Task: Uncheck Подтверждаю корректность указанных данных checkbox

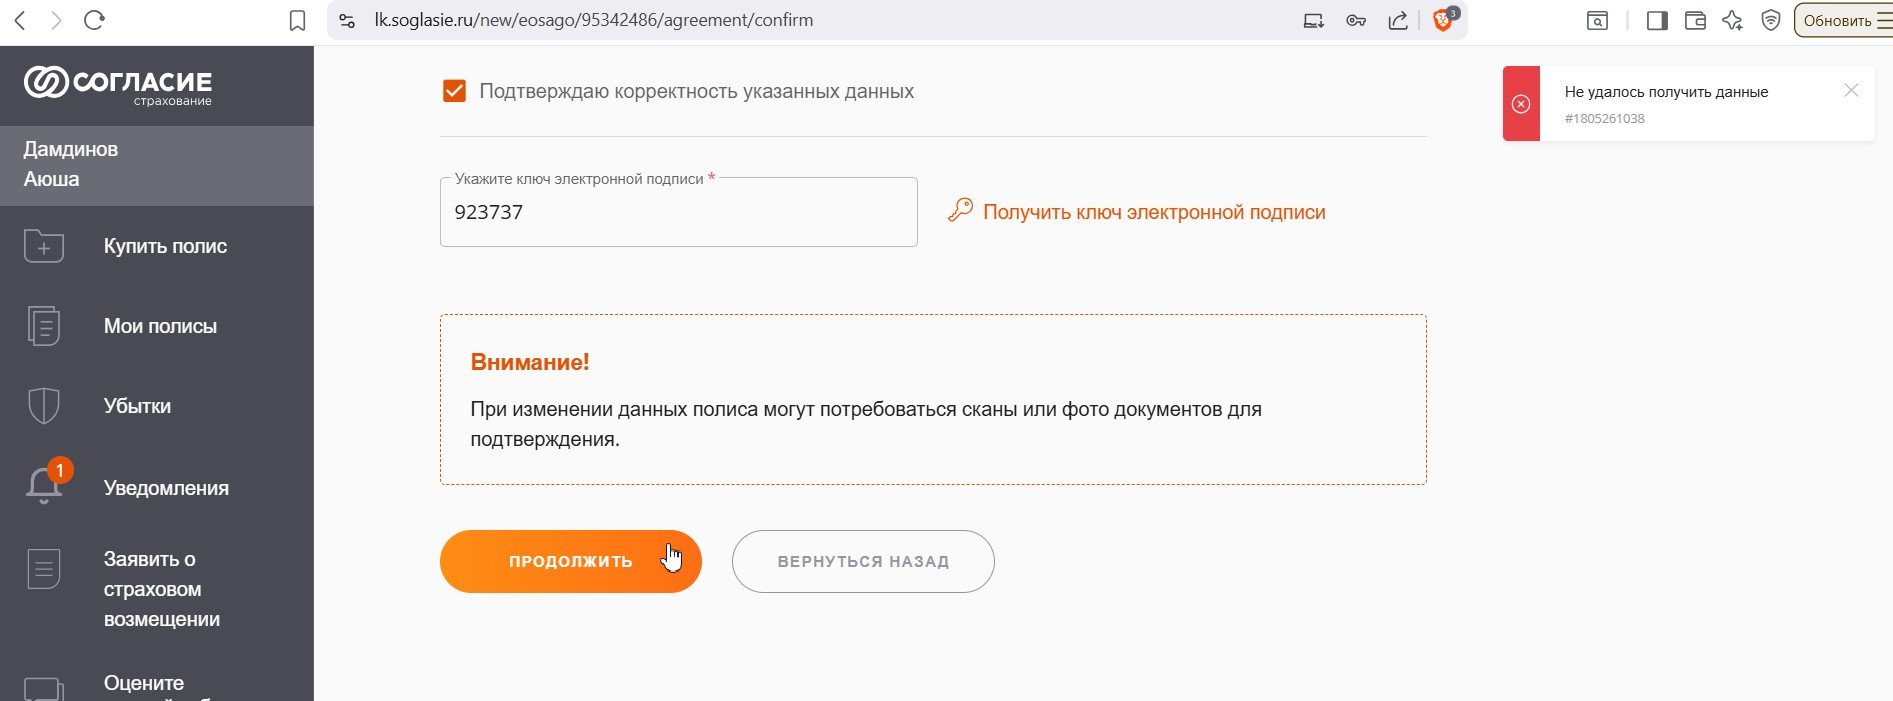Action: point(454,91)
